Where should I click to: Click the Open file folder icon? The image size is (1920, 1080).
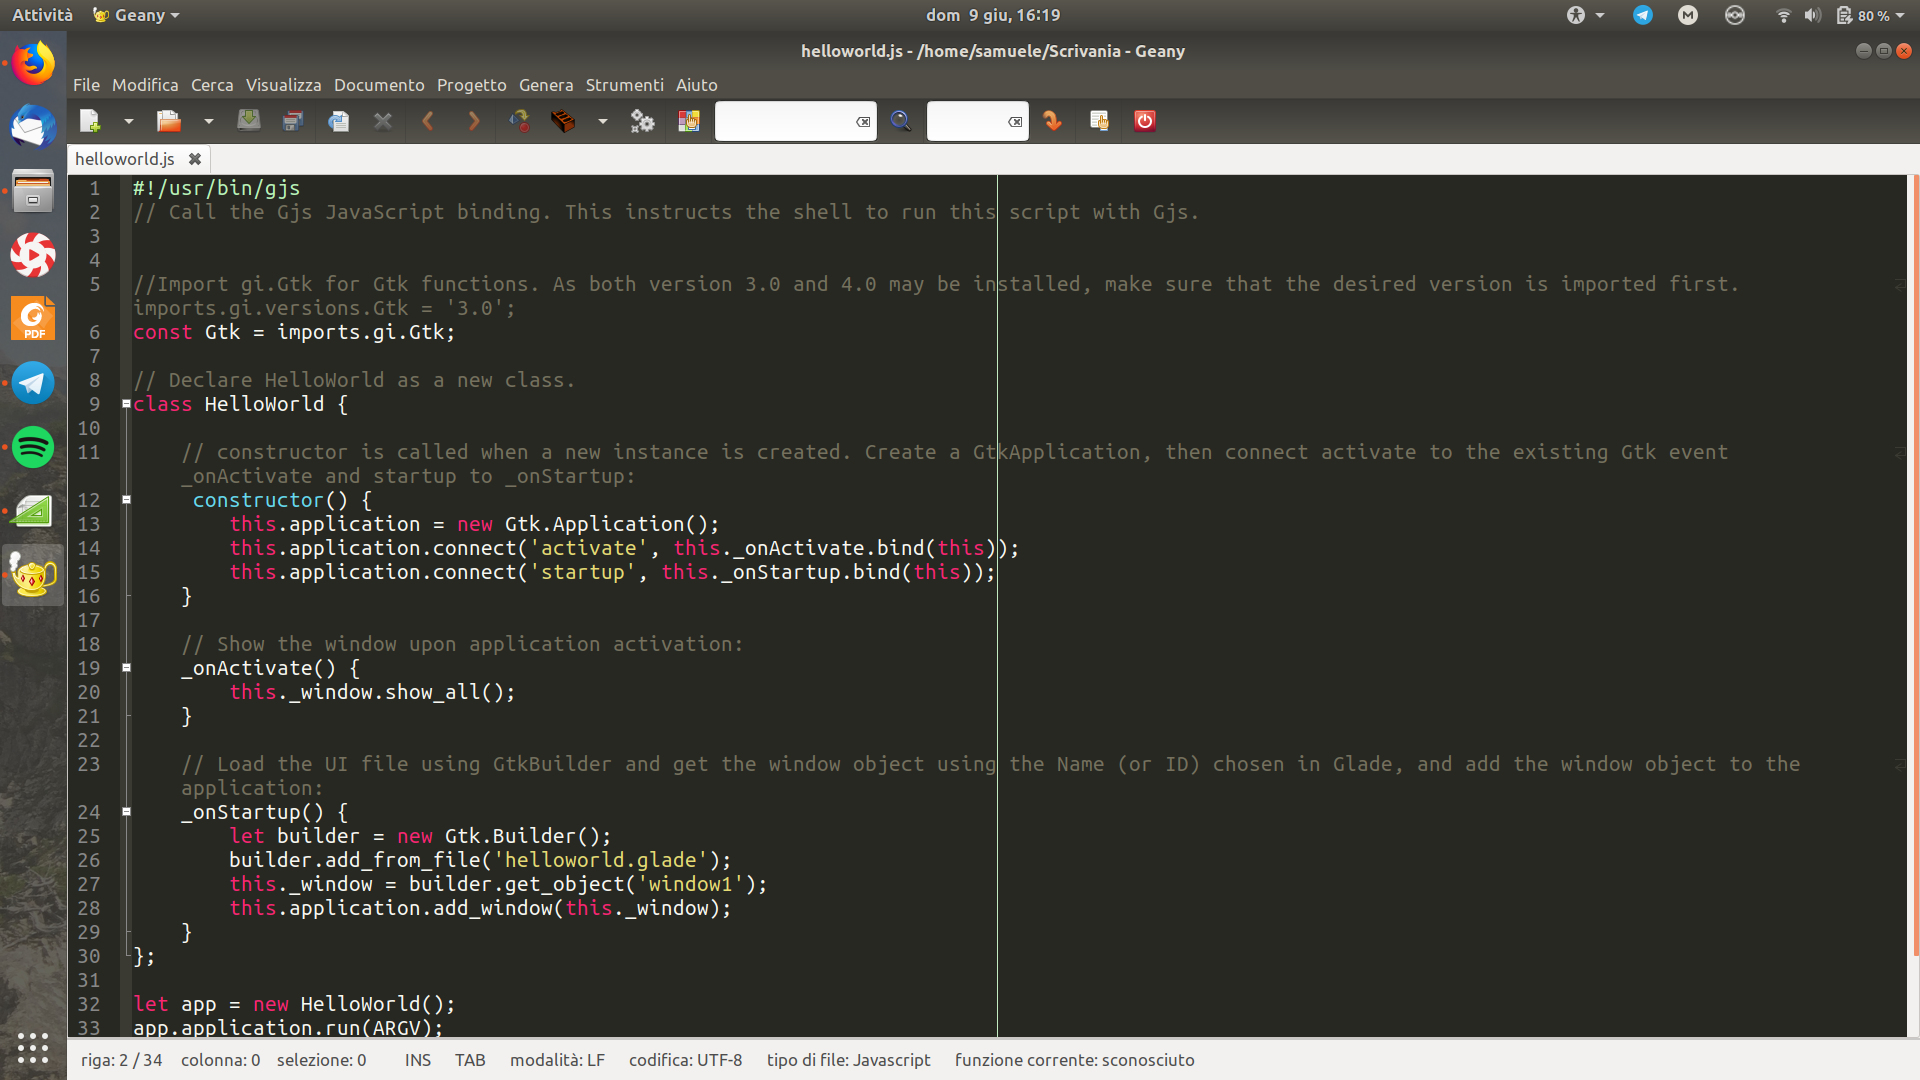point(168,121)
